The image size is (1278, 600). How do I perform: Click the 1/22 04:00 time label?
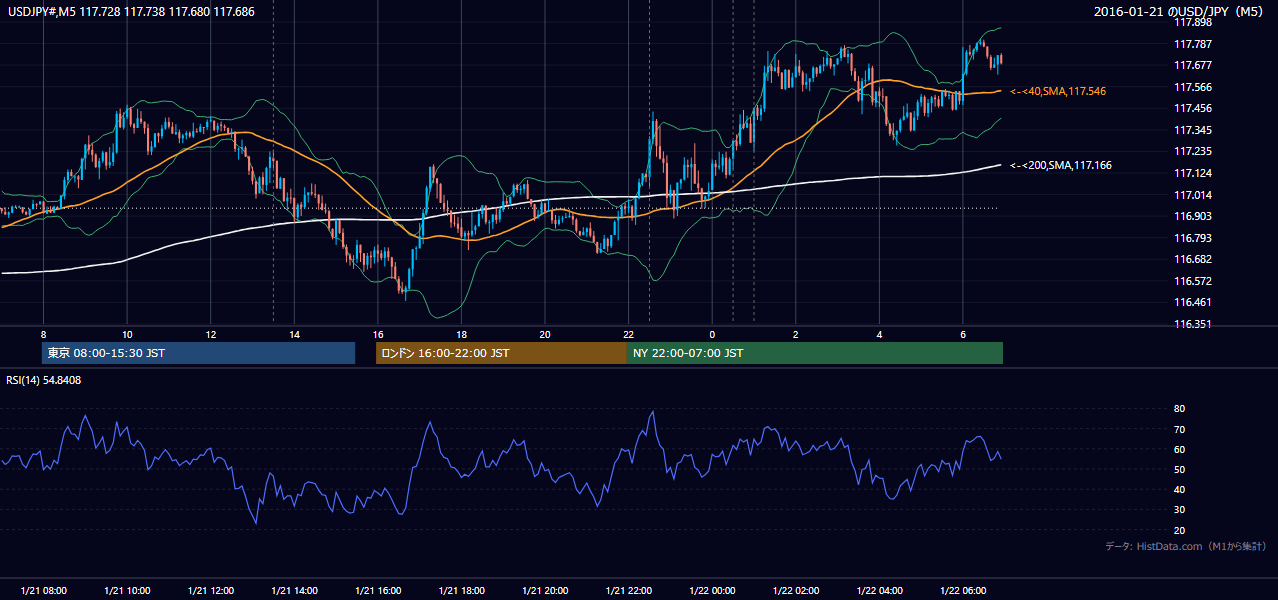(879, 590)
